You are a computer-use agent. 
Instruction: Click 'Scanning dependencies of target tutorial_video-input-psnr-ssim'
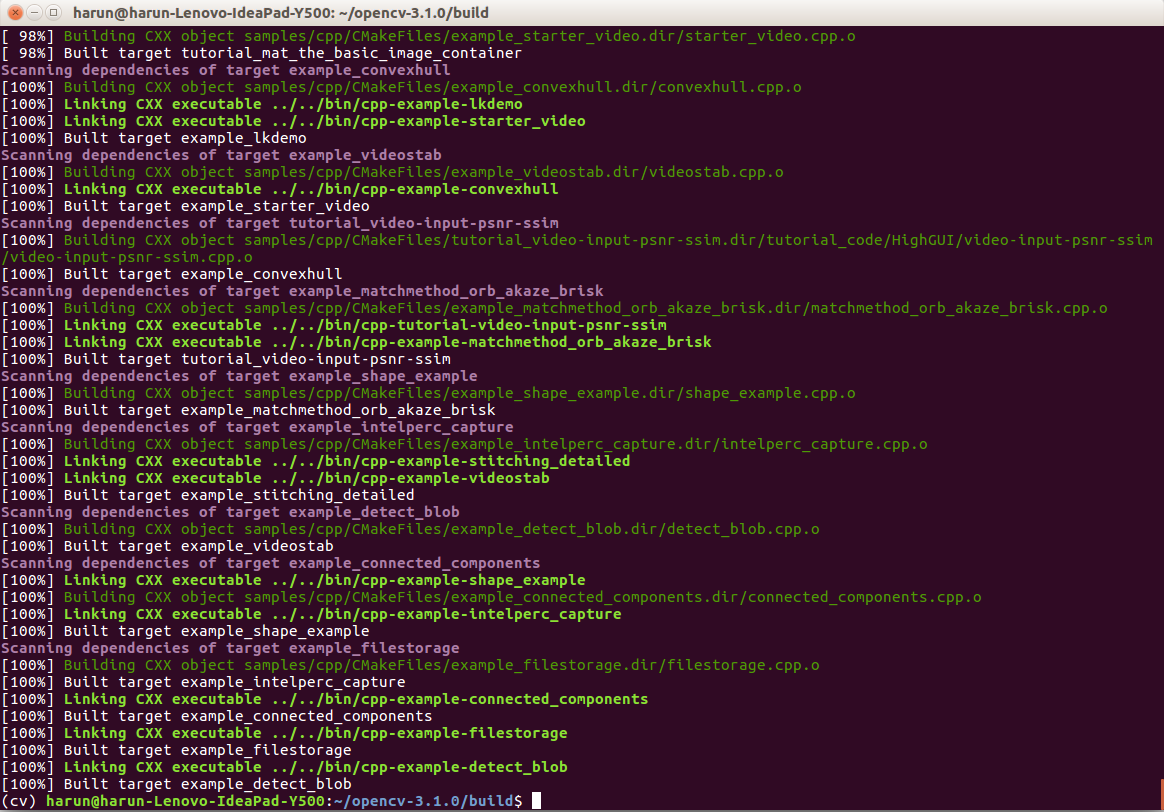279,223
